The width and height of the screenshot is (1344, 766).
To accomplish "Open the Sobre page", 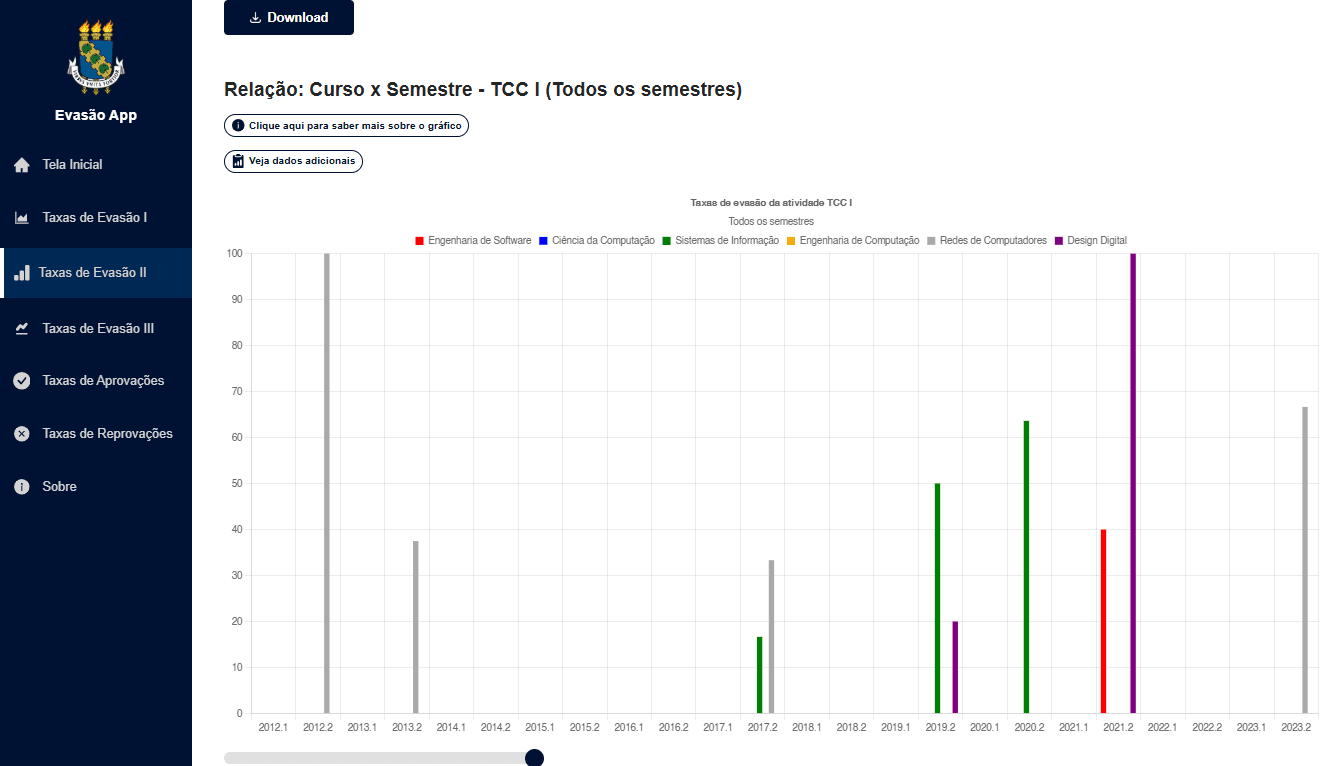I will [x=96, y=487].
